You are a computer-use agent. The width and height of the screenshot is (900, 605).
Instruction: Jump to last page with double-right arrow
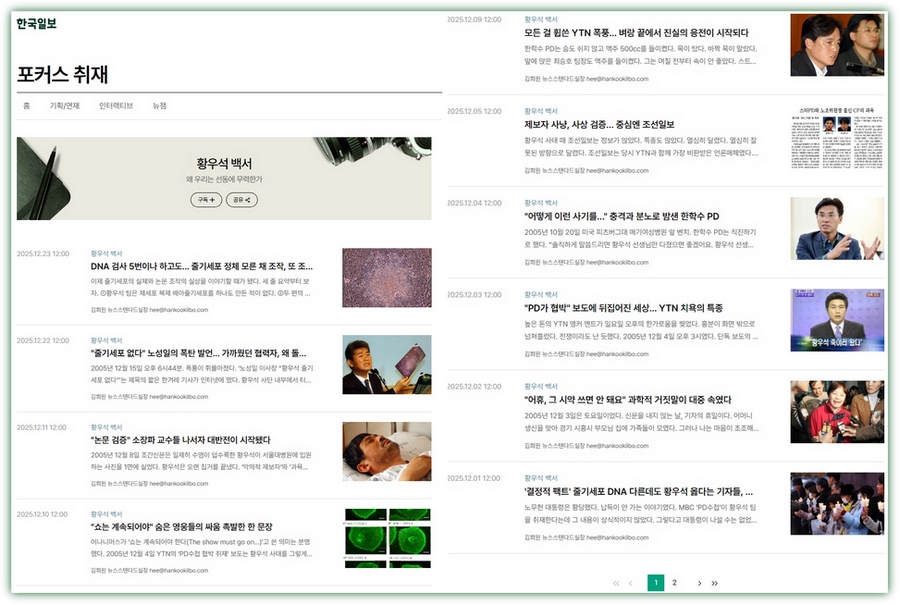point(714,583)
